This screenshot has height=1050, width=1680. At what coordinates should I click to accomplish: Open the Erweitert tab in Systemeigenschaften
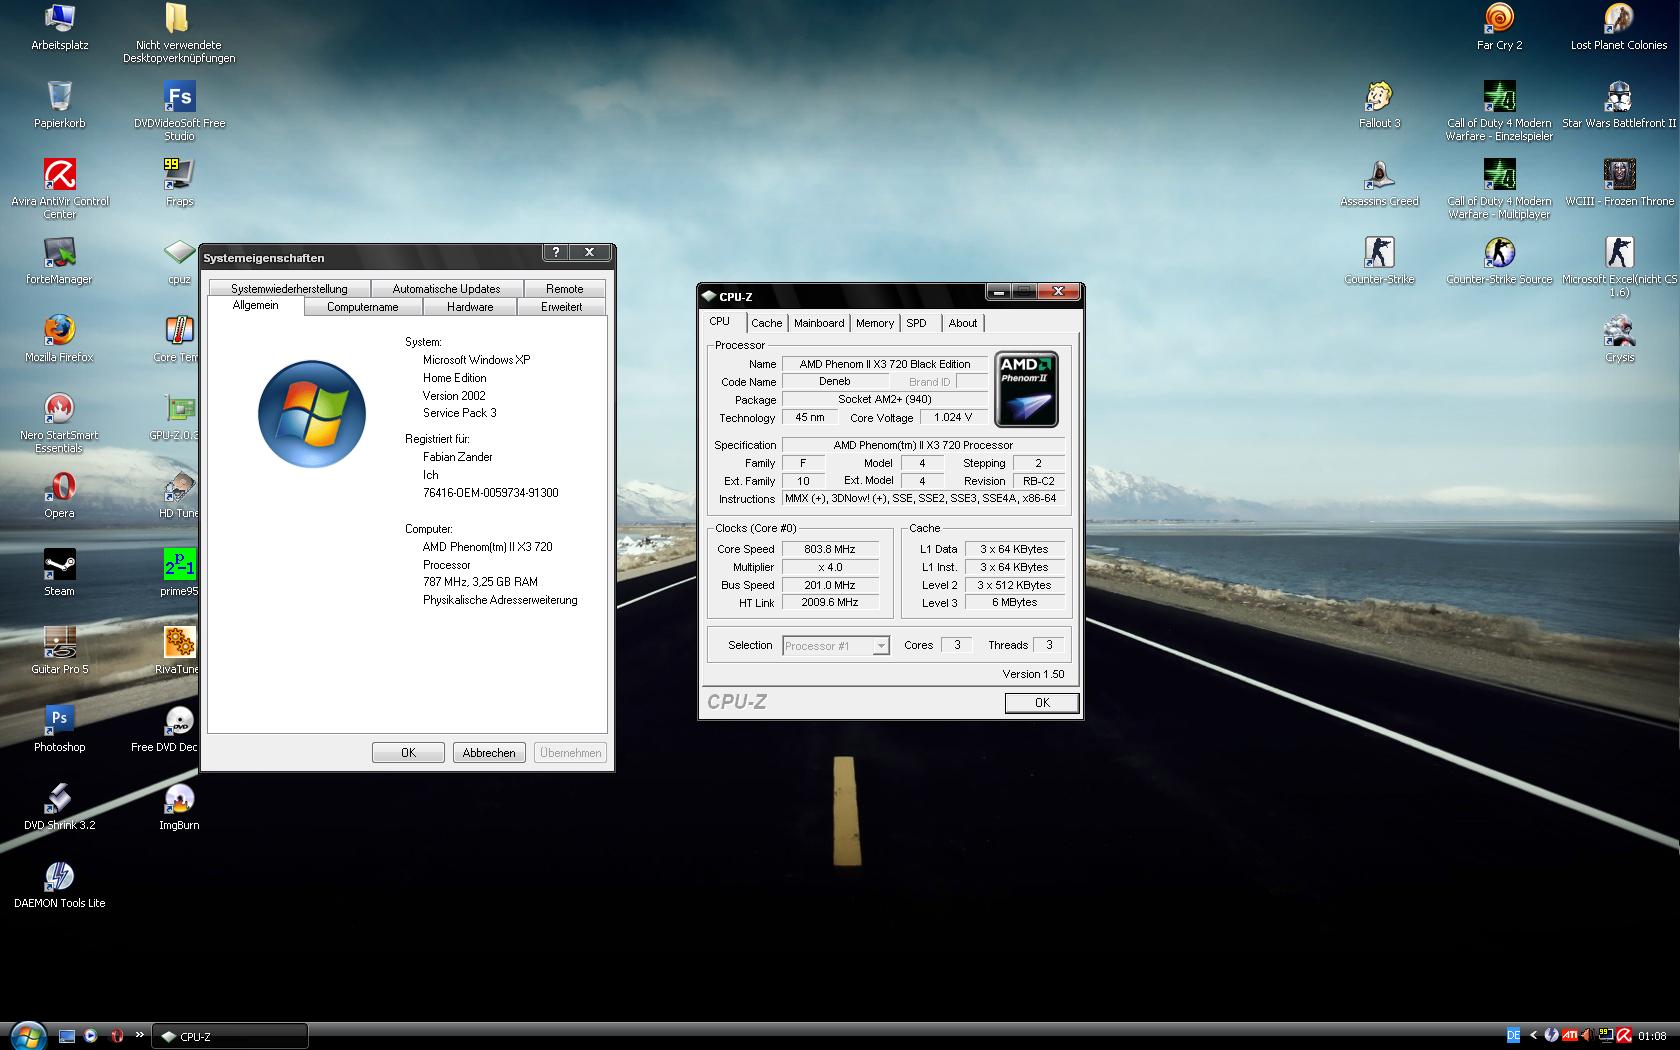562,307
